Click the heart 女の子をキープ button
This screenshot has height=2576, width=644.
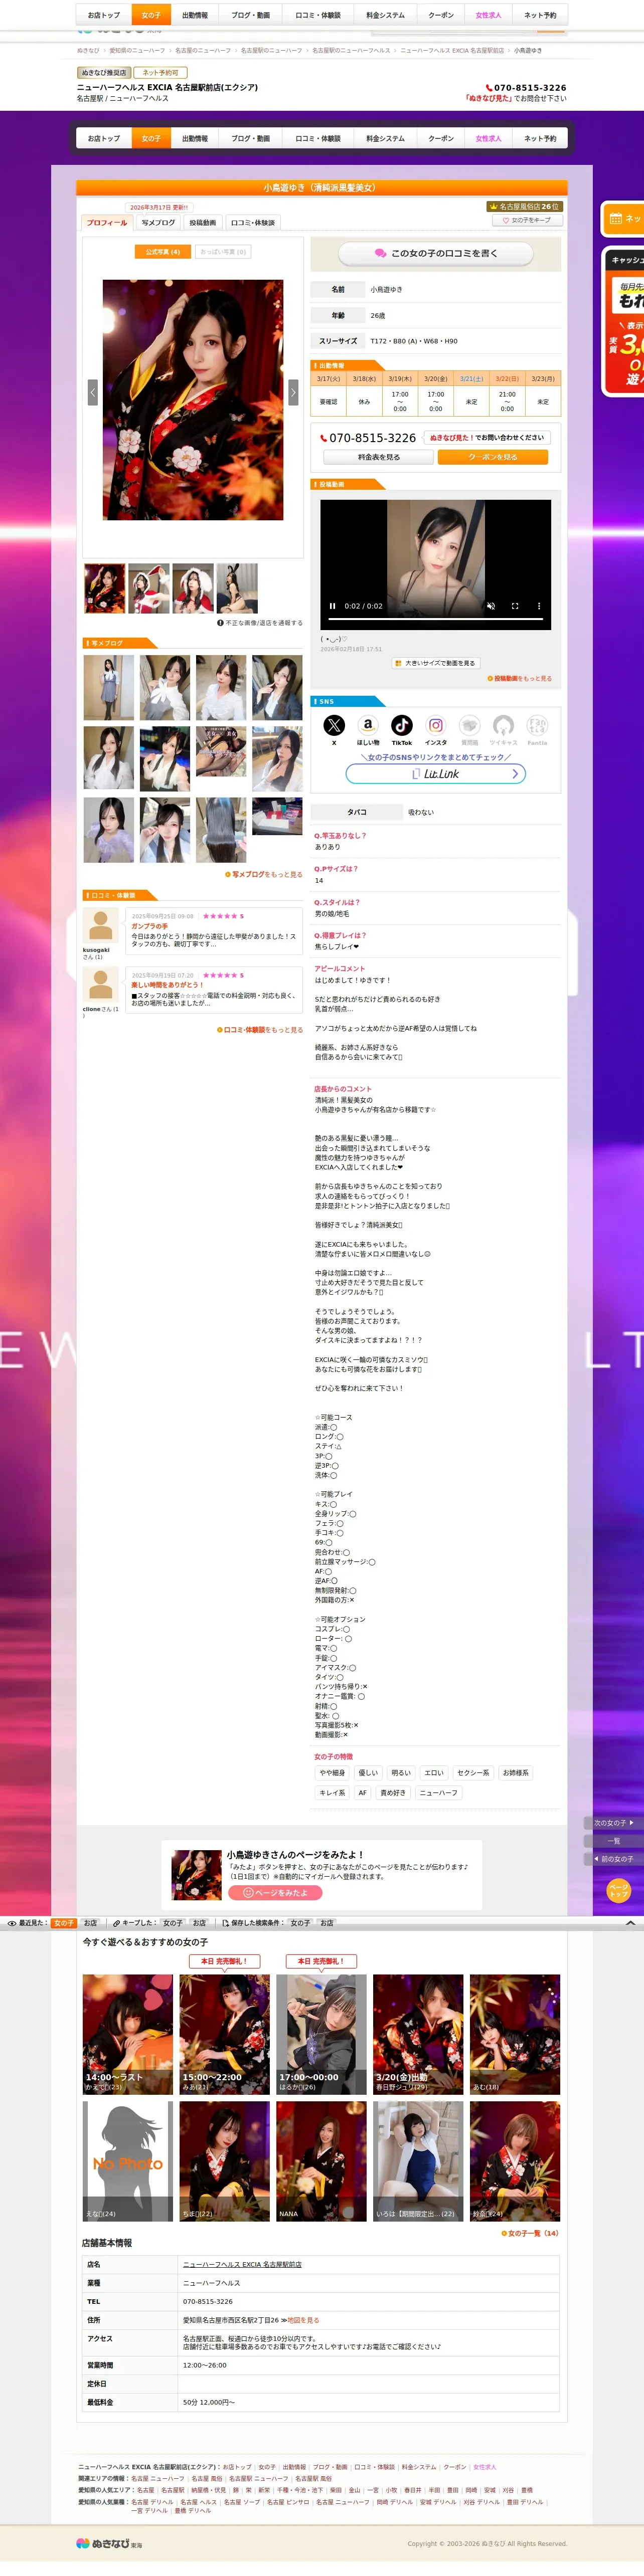(x=527, y=220)
